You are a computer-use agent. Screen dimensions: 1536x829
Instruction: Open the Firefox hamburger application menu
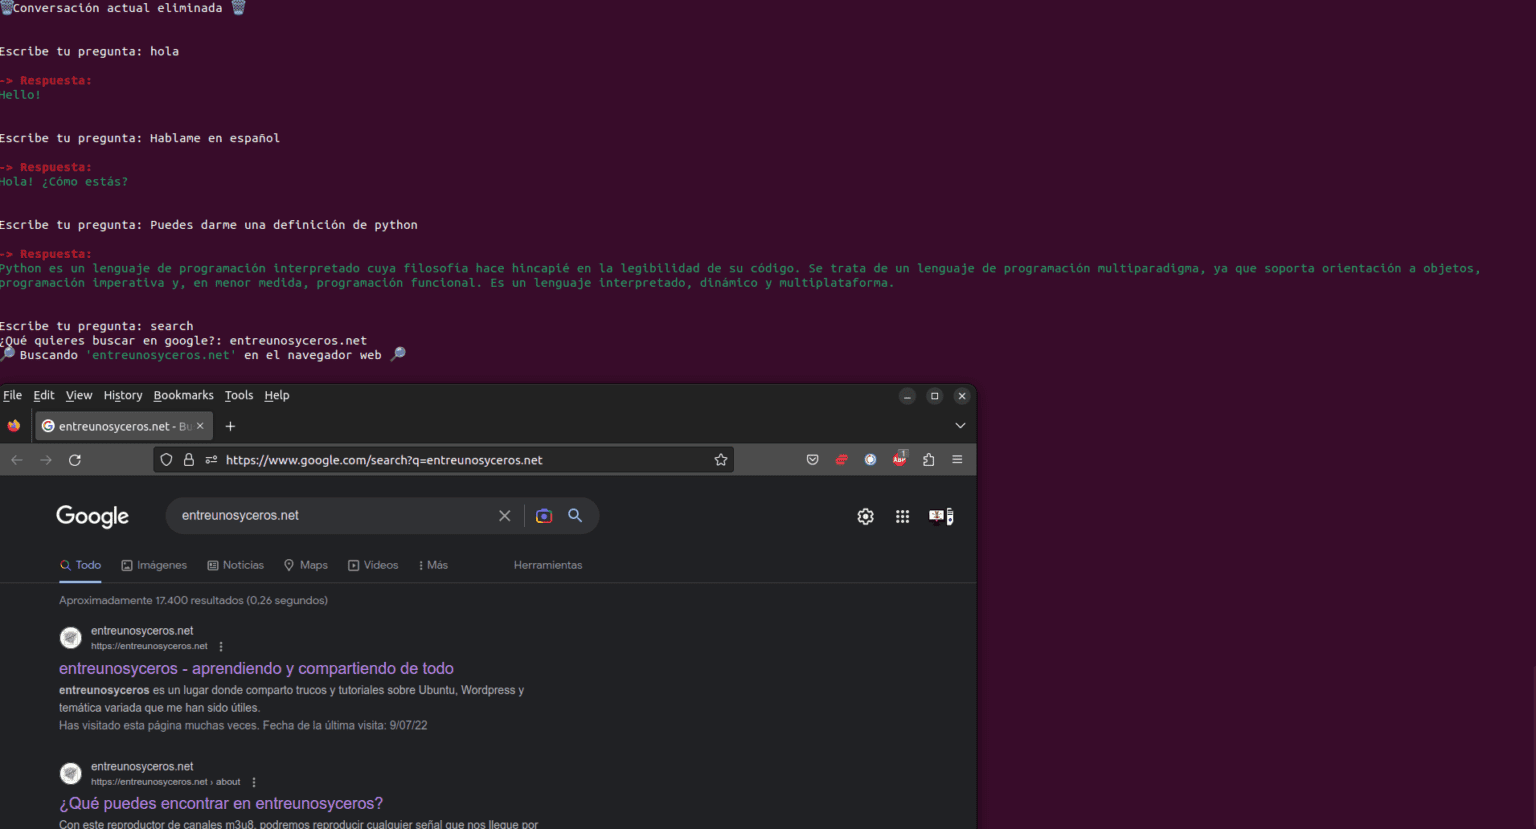957,460
